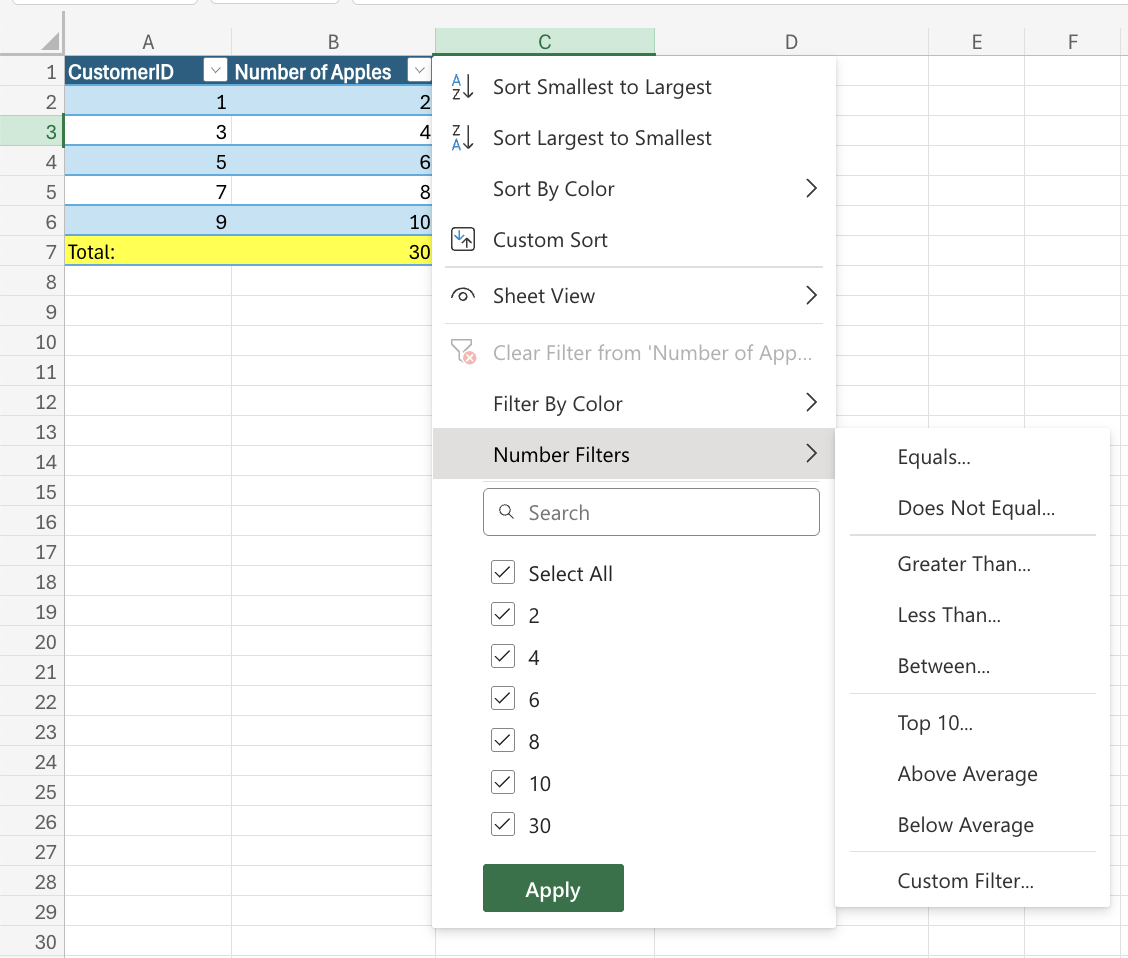The image size is (1128, 958).
Task: Choose Equals from Number Filters submenu
Action: tap(933, 457)
